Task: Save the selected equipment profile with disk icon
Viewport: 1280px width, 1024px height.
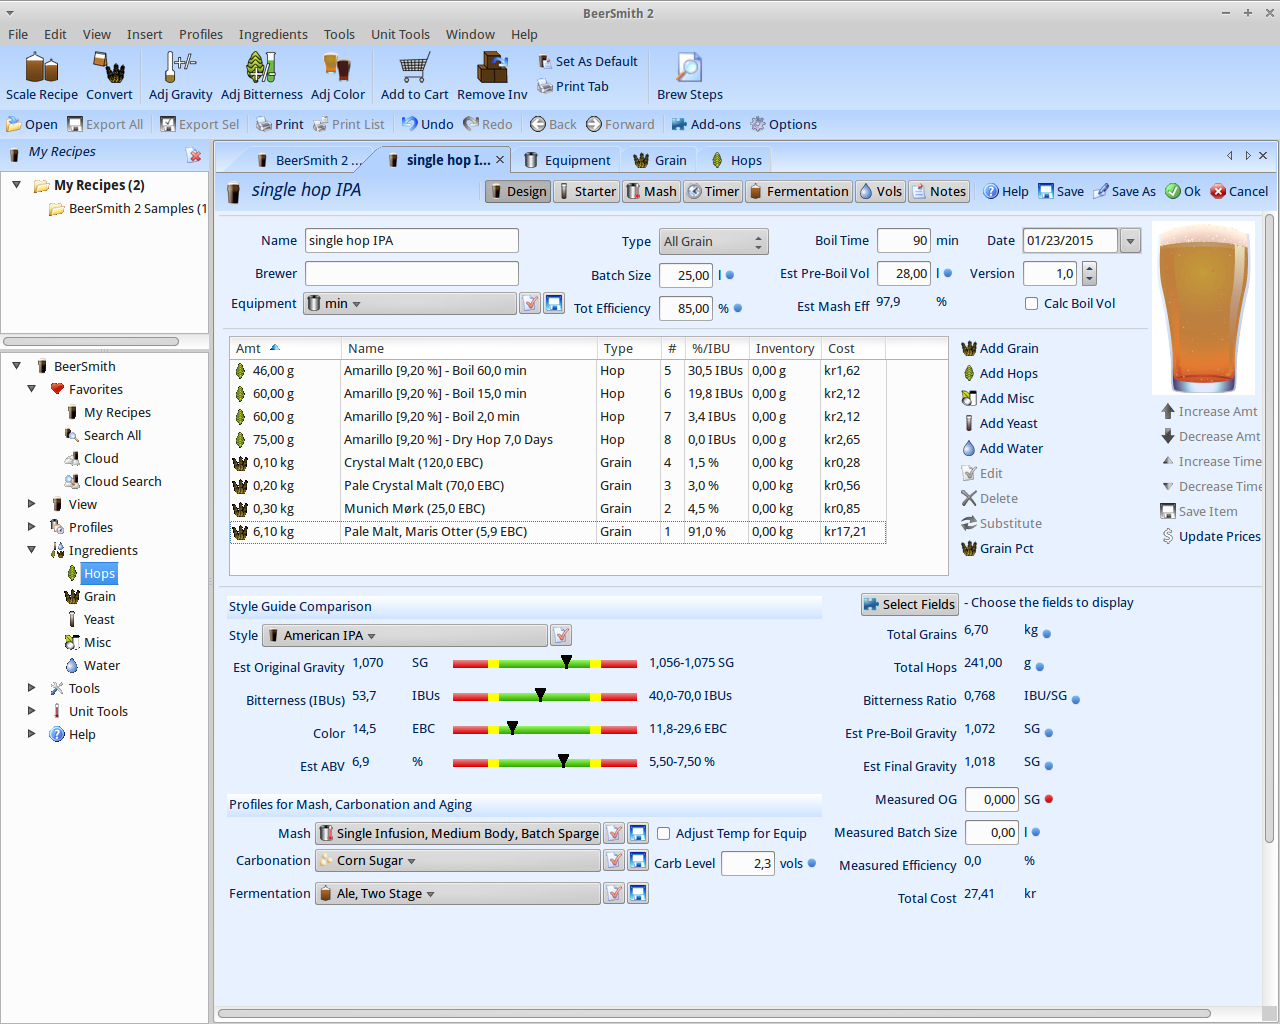Action: click(x=554, y=303)
